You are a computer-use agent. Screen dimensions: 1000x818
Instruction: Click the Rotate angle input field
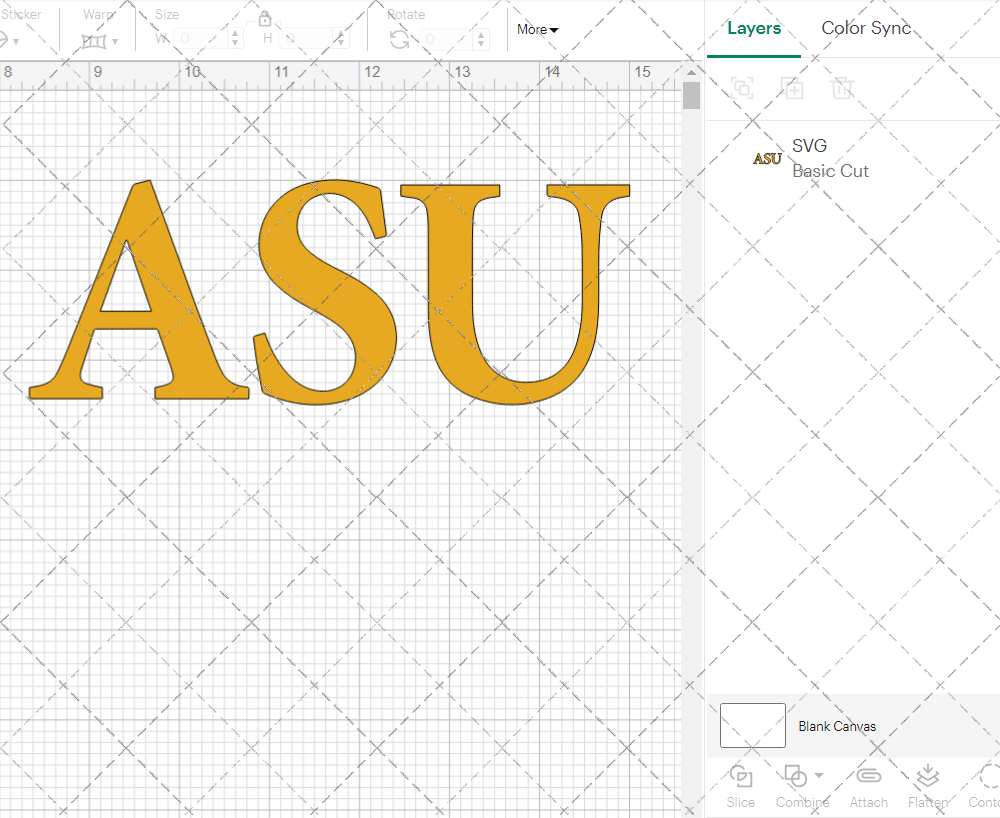pyautogui.click(x=446, y=40)
